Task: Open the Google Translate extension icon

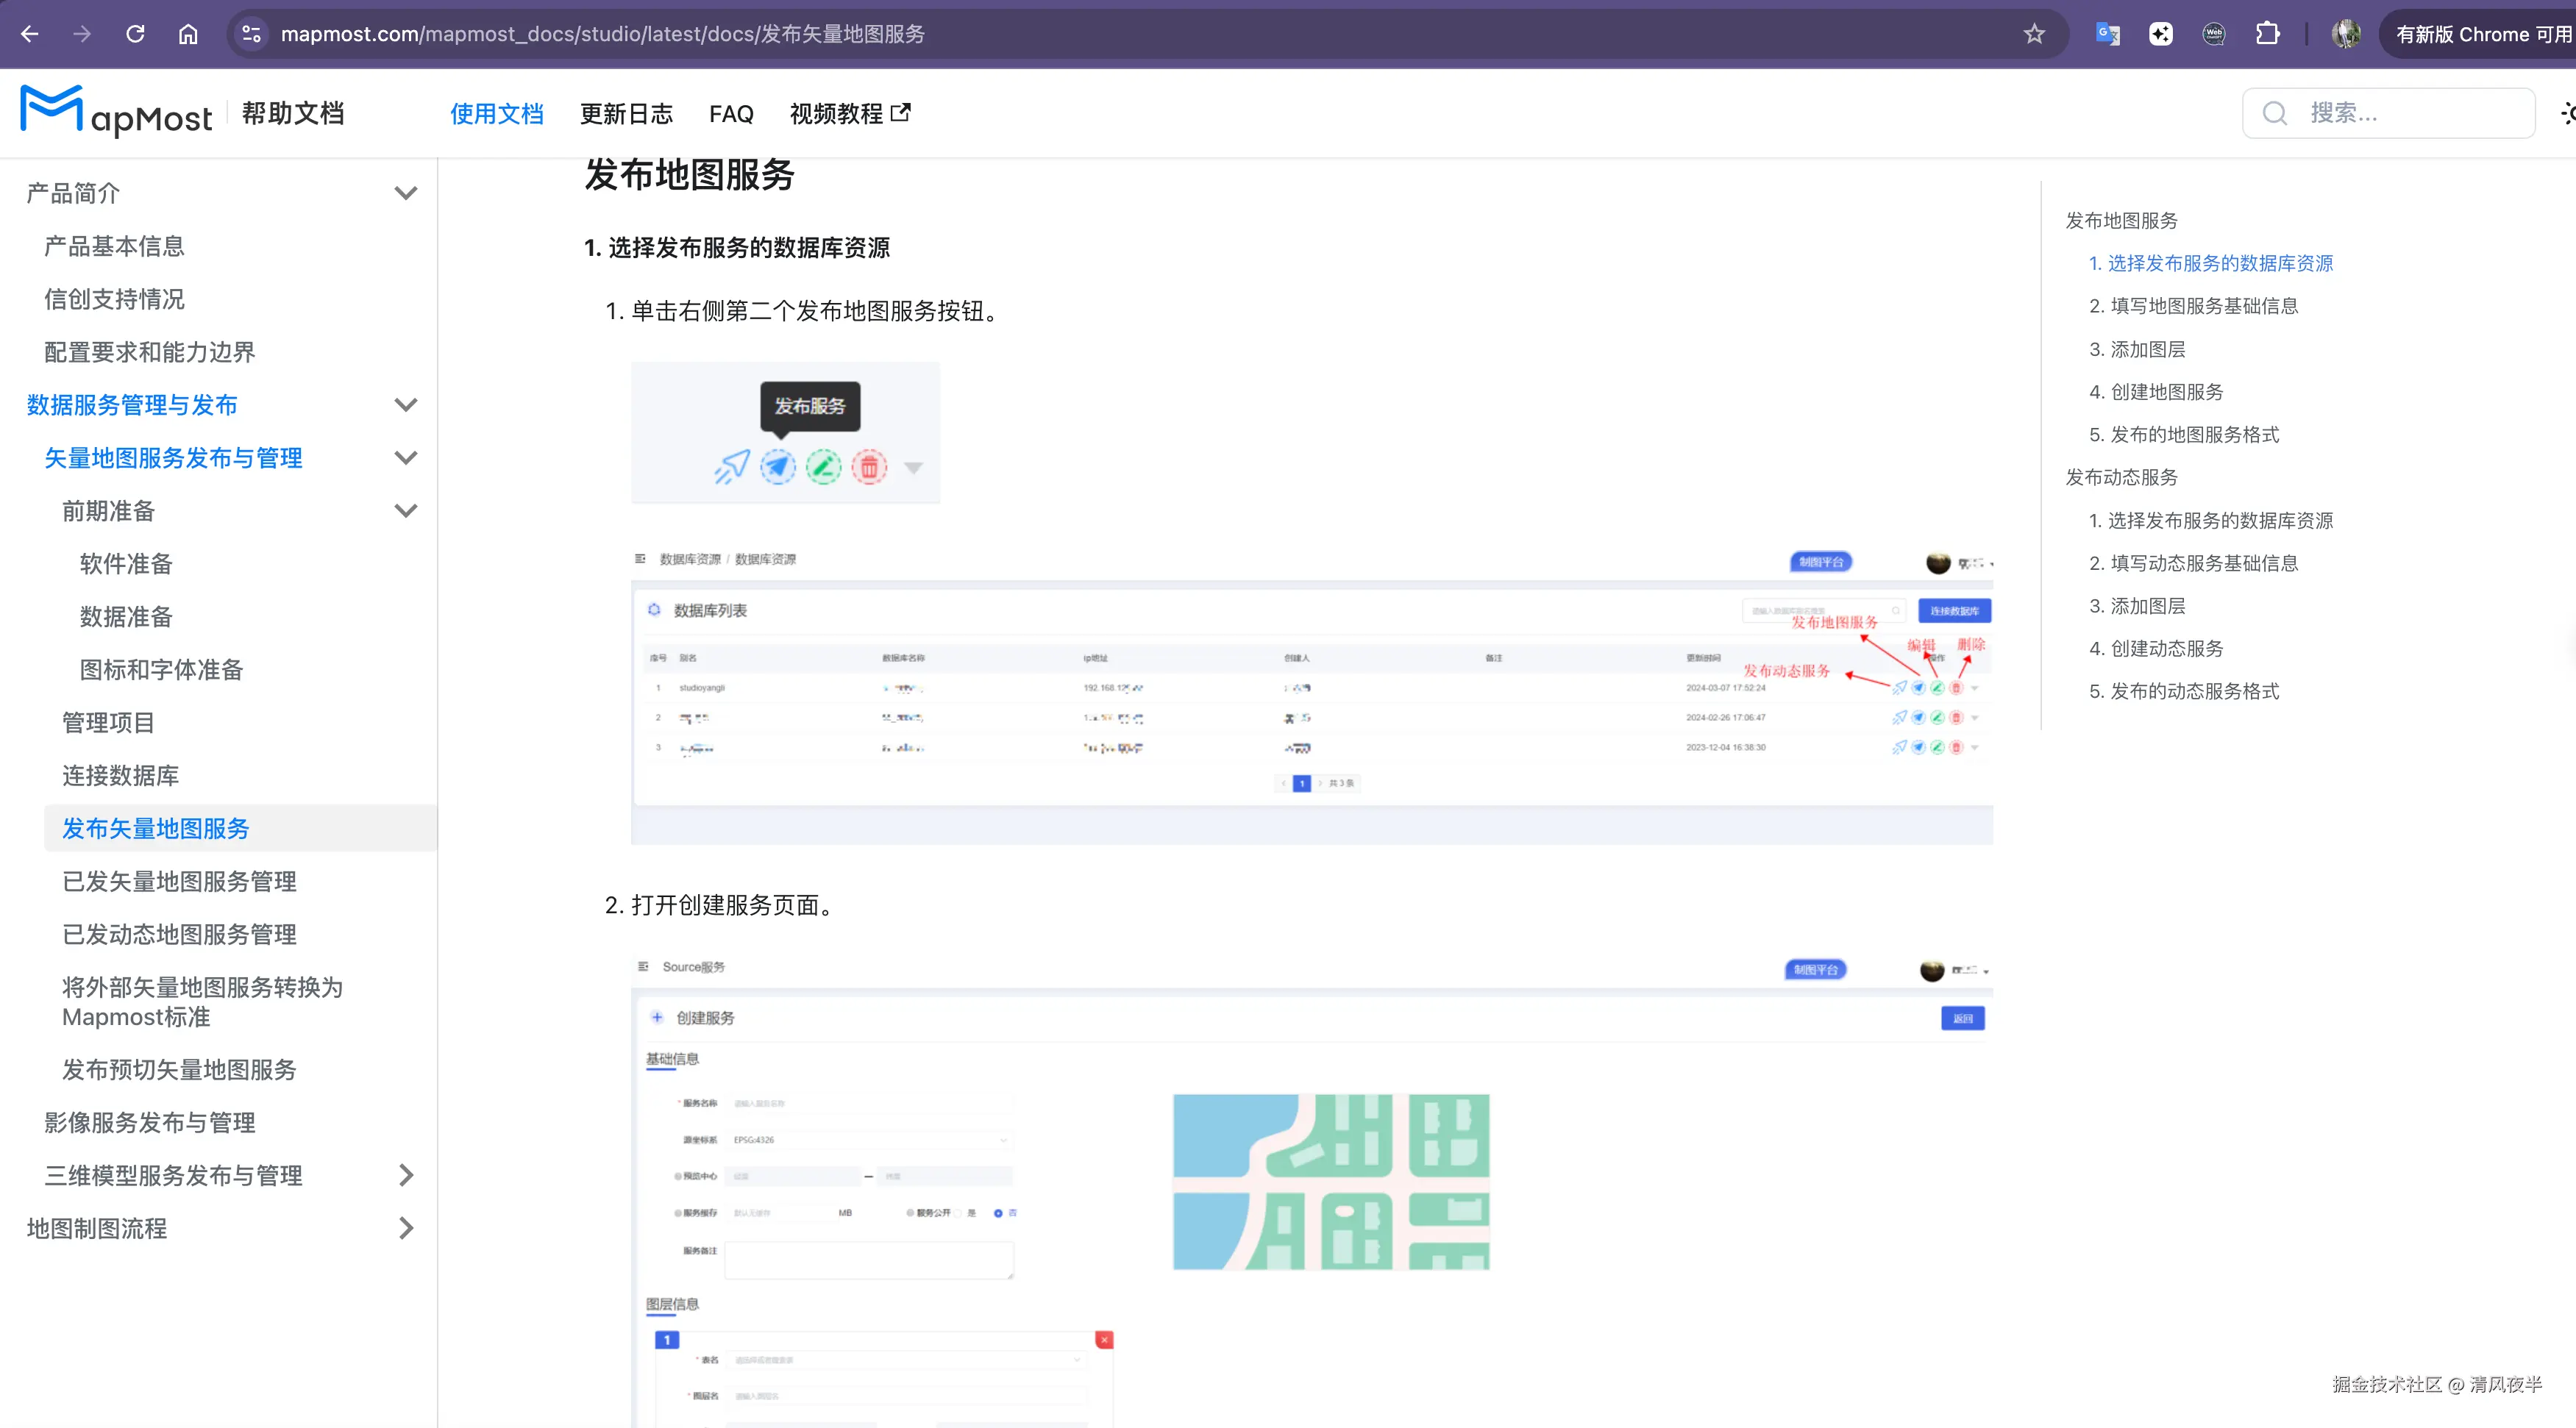Action: (x=2107, y=34)
